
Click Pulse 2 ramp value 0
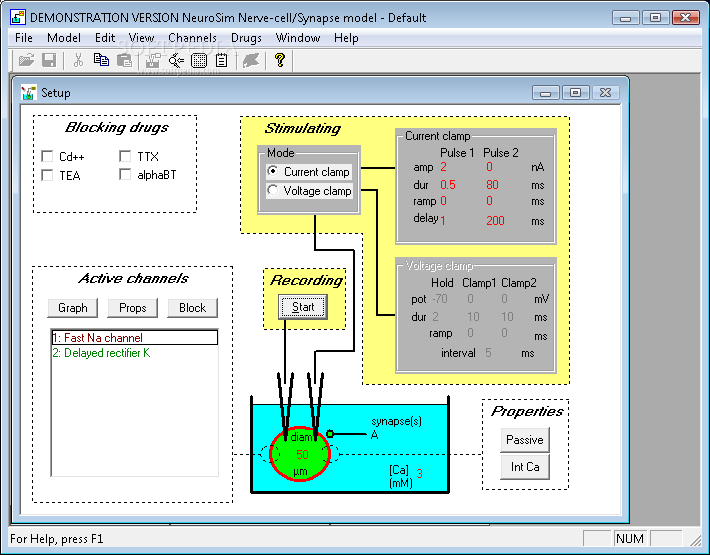click(x=489, y=201)
